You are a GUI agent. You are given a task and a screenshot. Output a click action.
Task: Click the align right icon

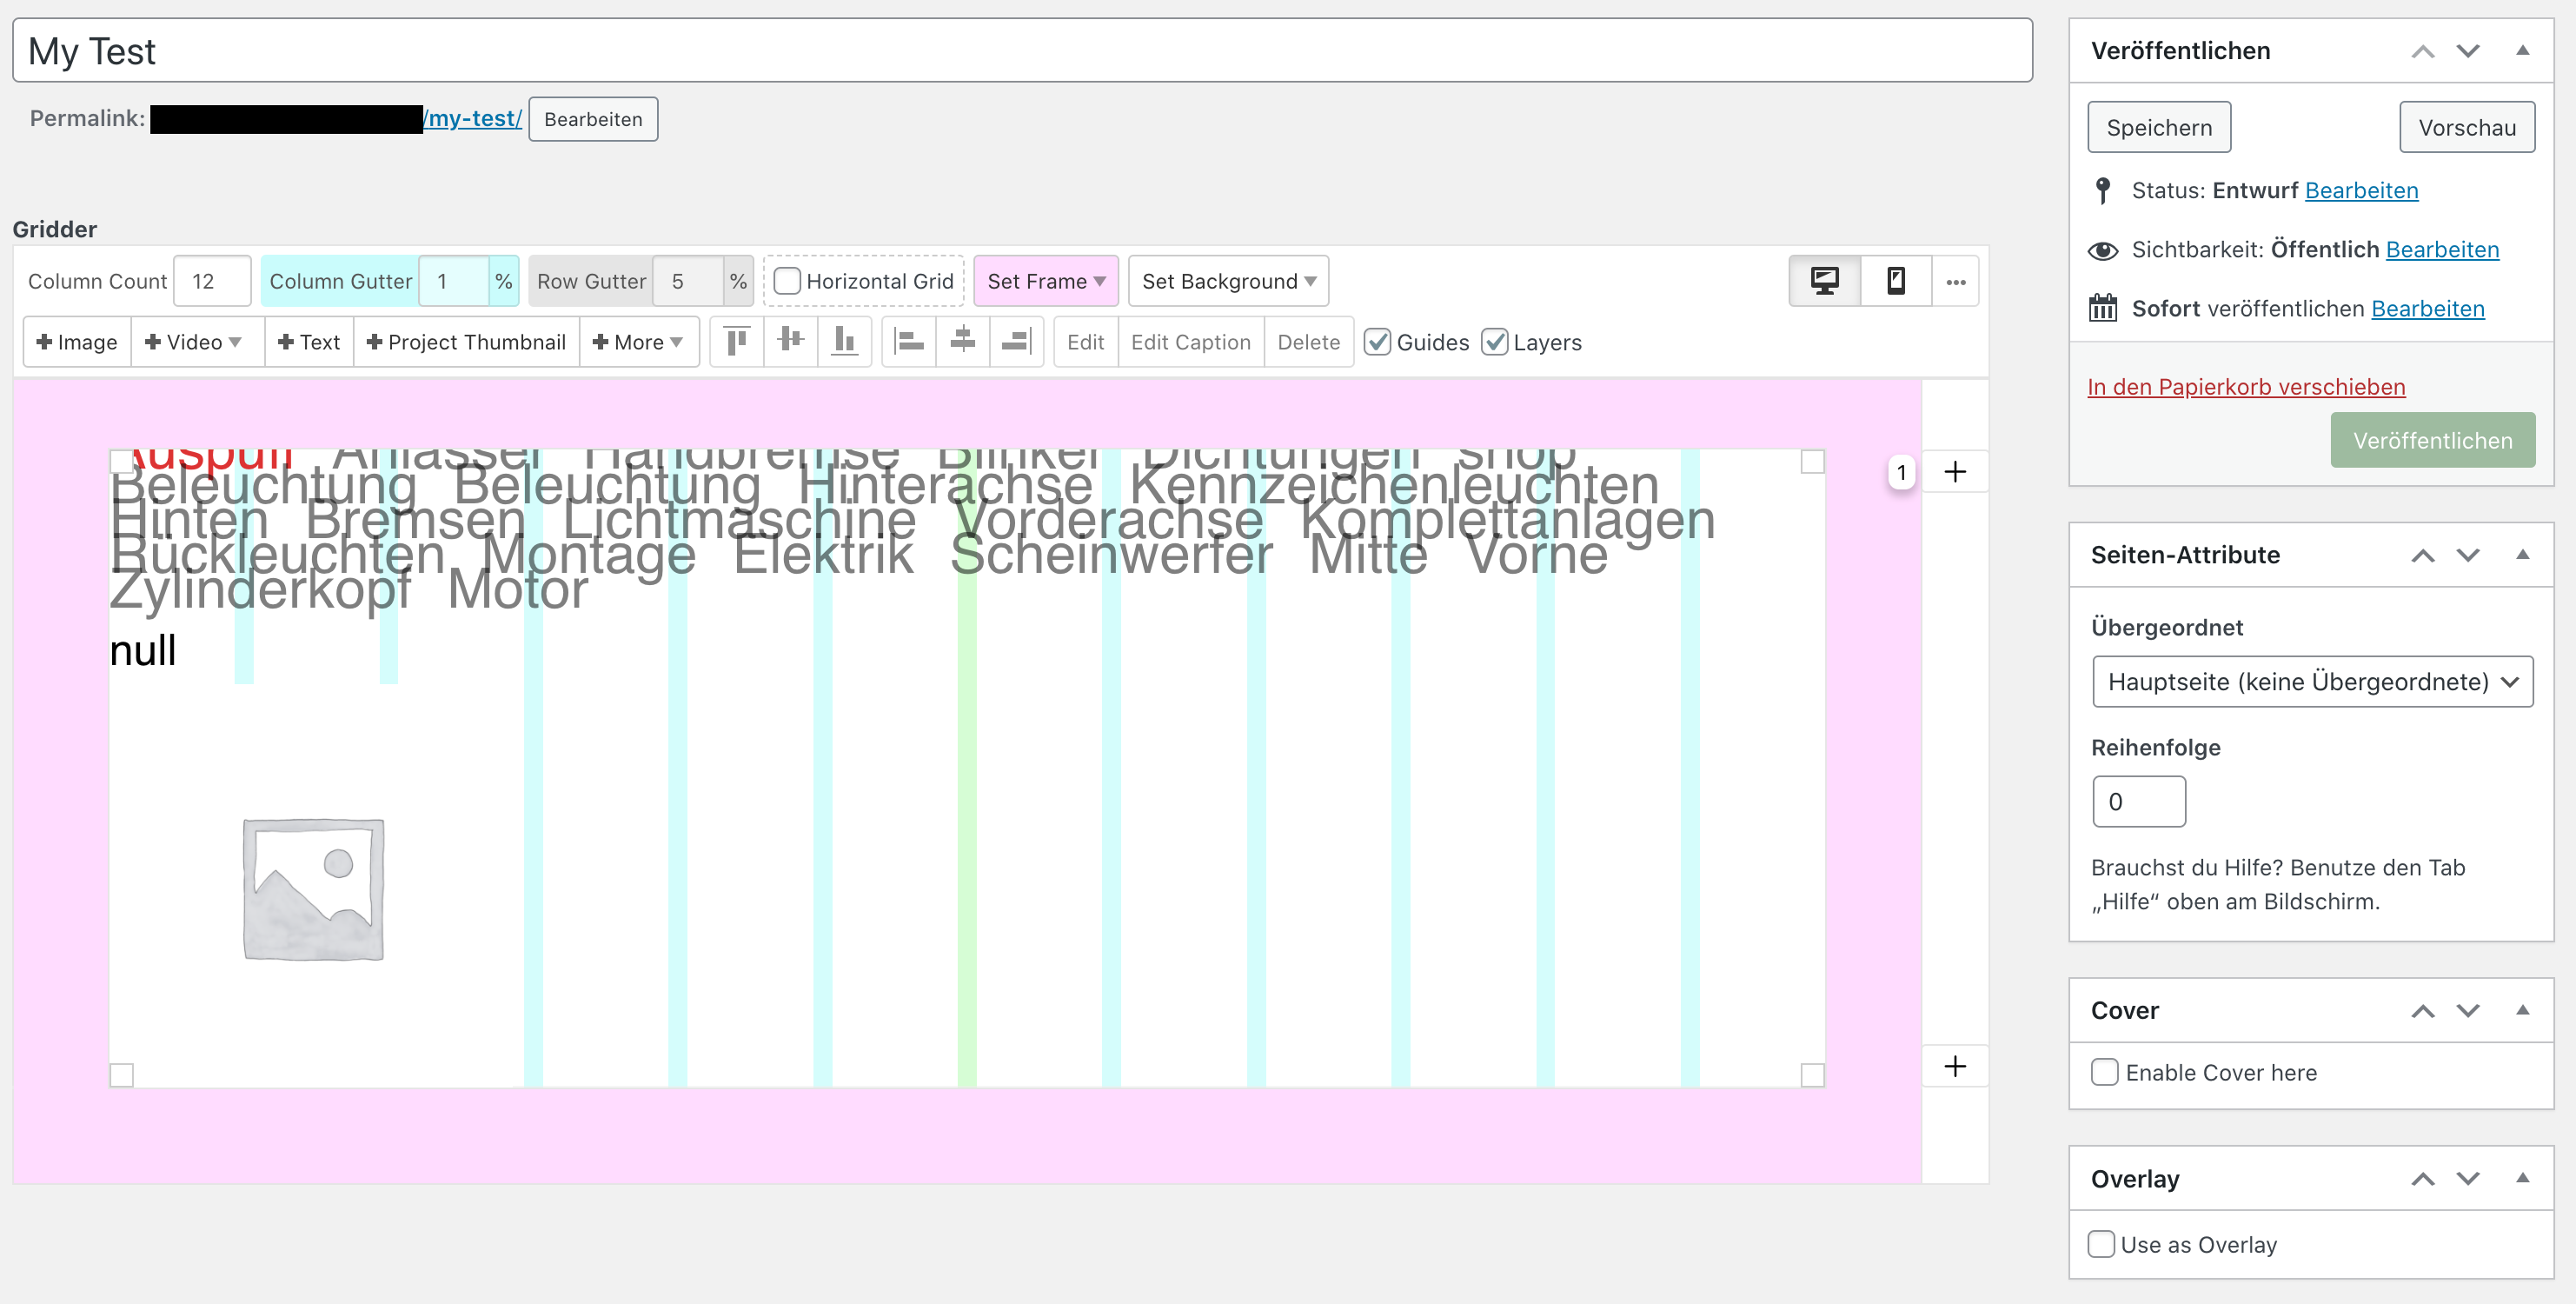click(x=1017, y=342)
